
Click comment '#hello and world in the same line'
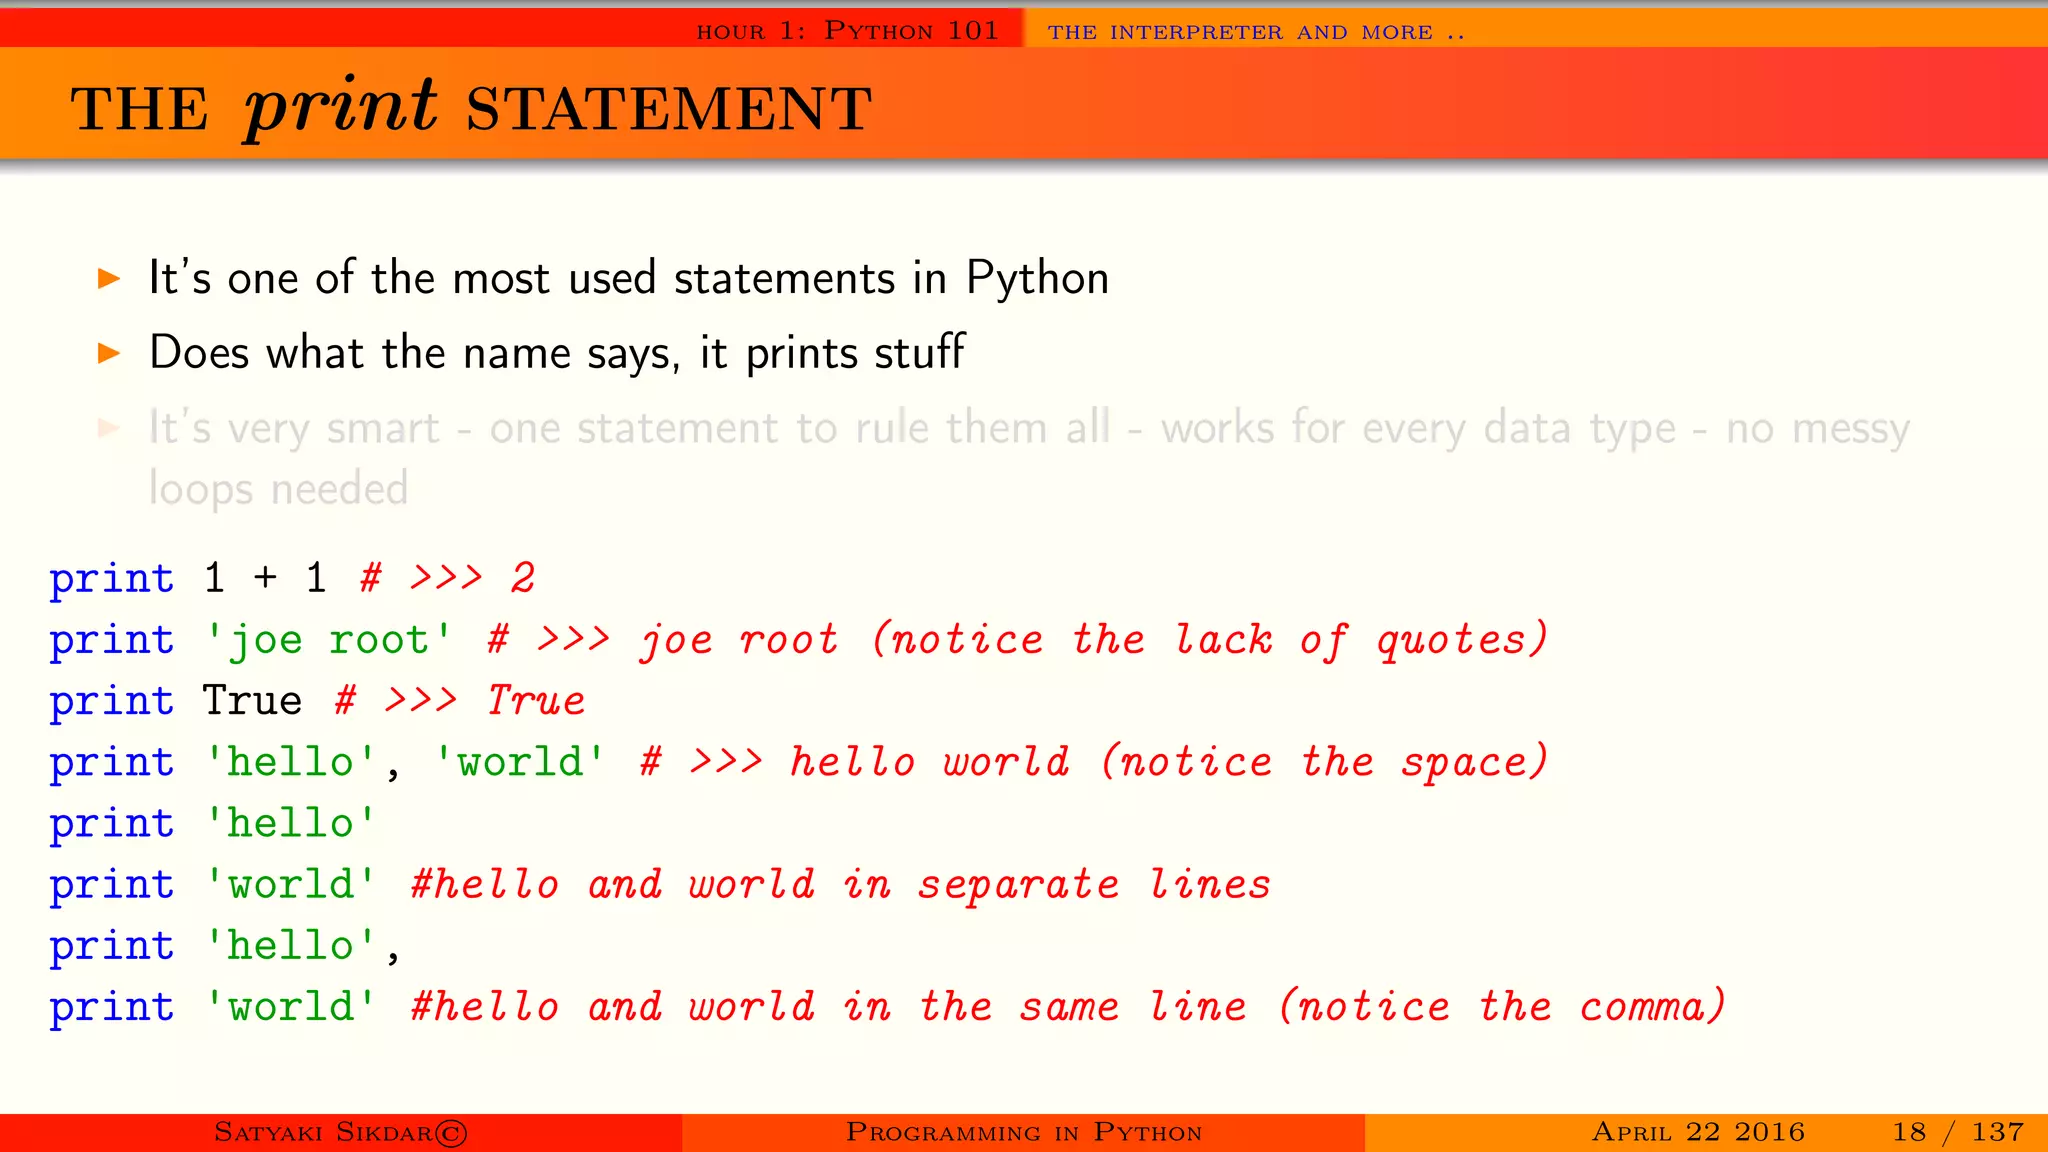tap(829, 1007)
